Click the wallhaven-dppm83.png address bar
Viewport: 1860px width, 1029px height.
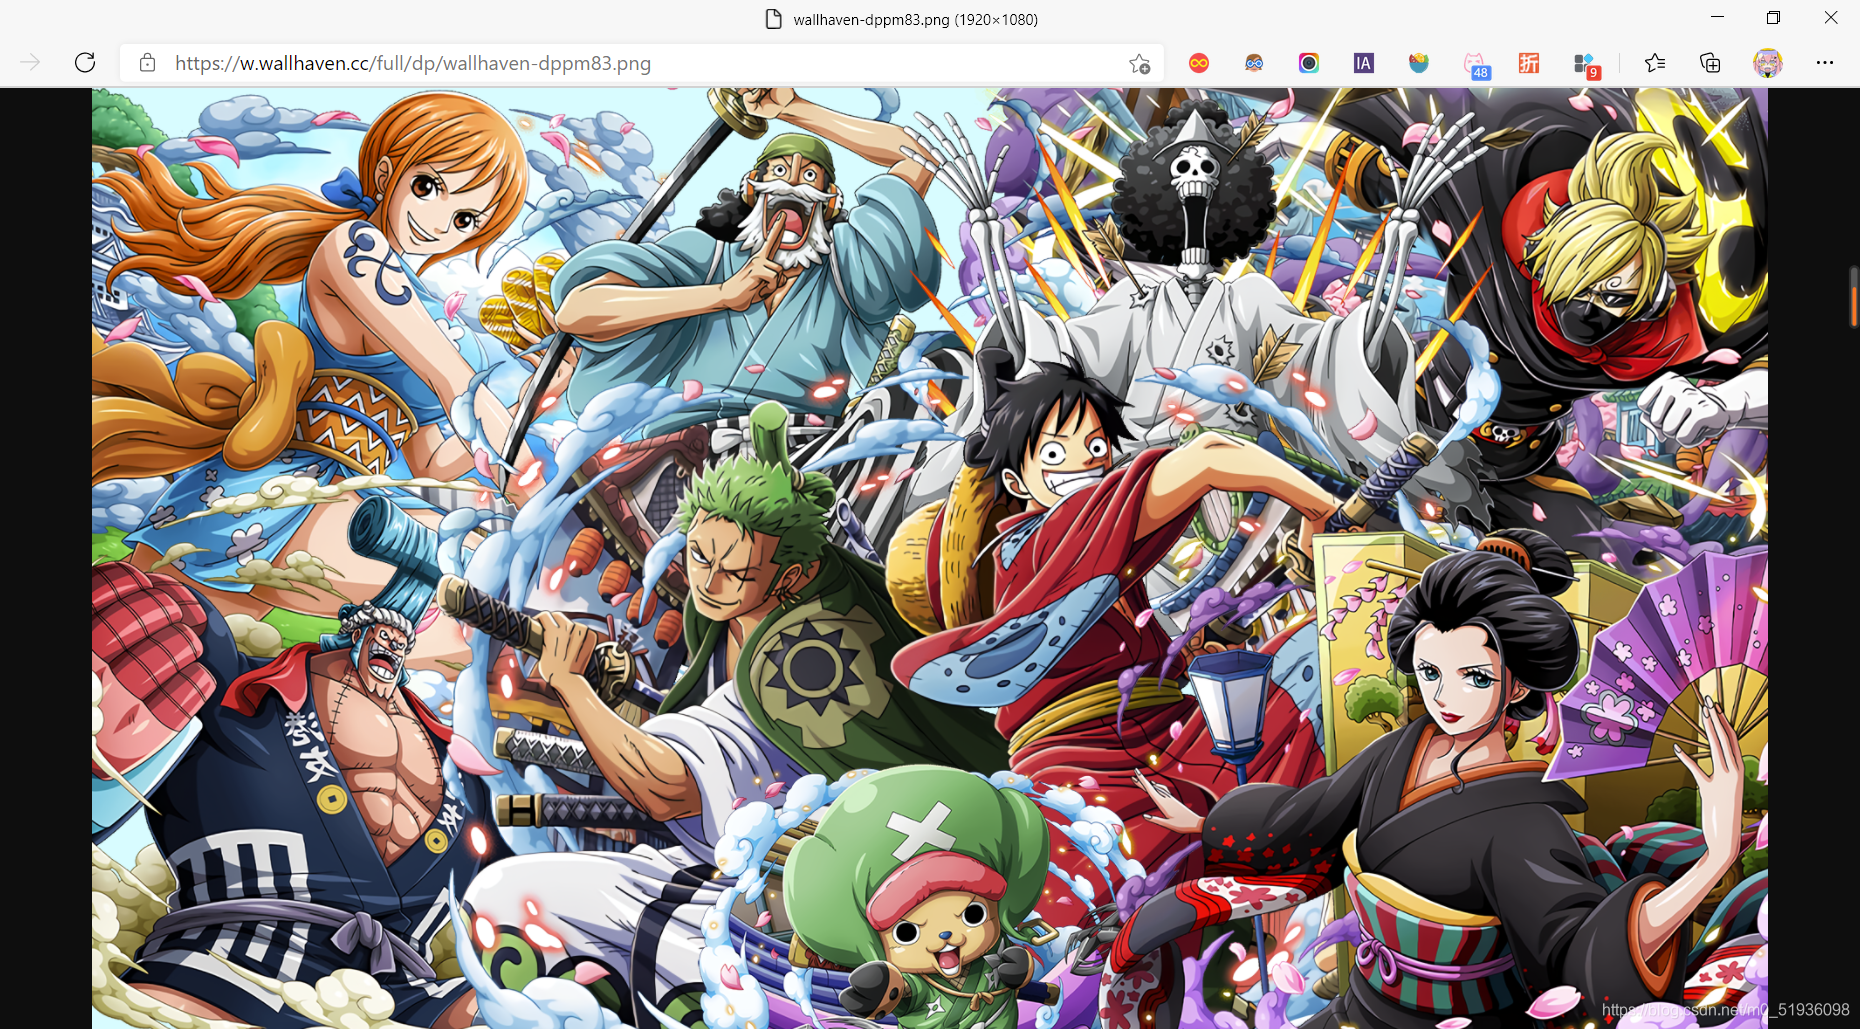tap(640, 63)
